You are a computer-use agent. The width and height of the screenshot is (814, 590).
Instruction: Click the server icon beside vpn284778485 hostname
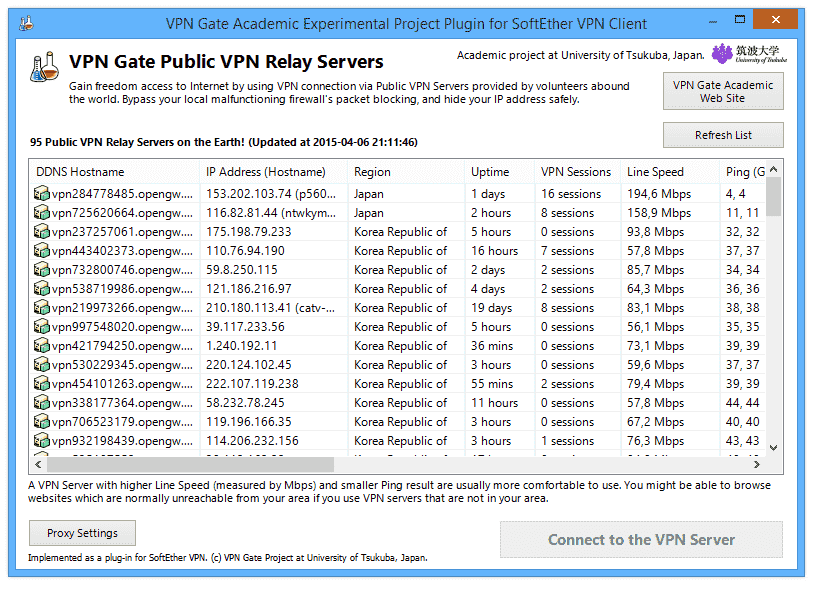tap(42, 194)
